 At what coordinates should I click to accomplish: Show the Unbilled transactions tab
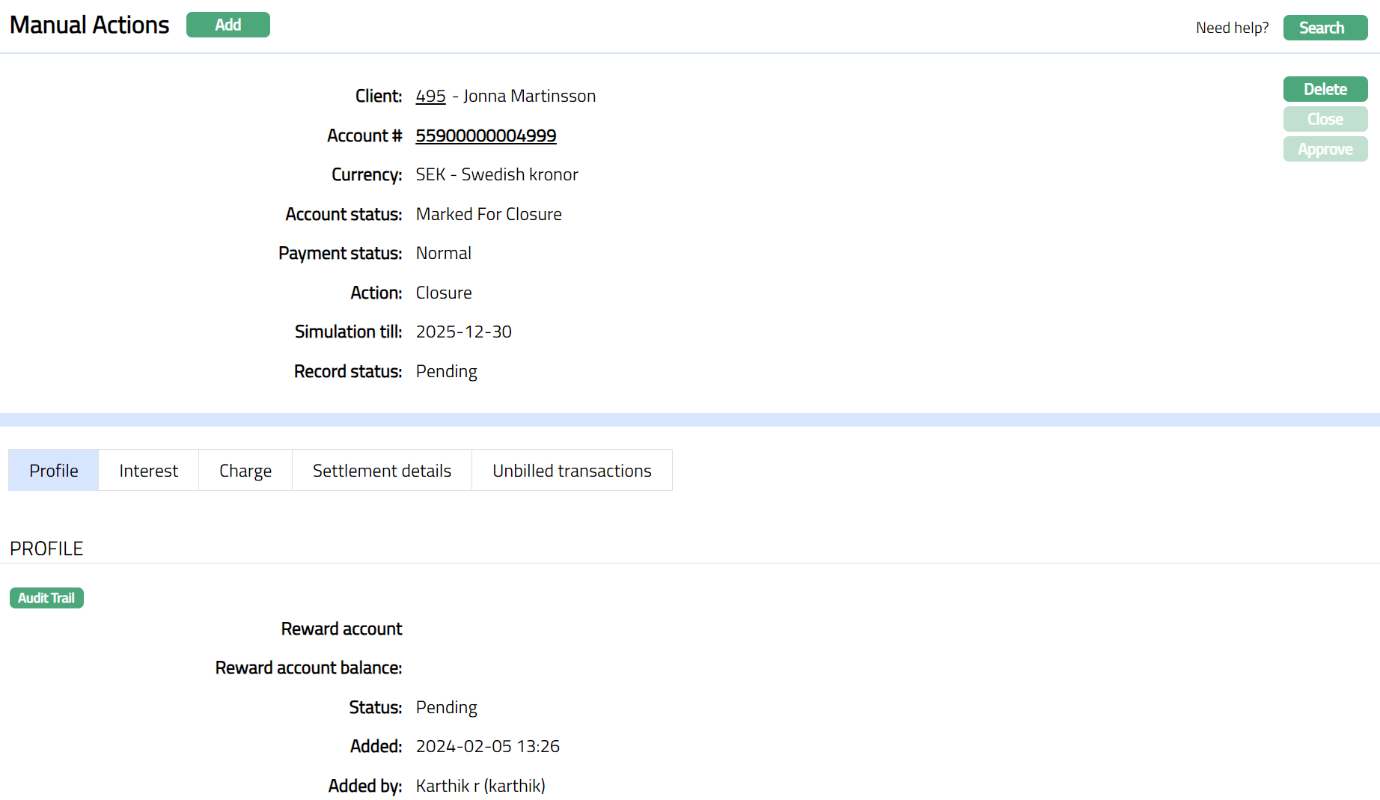[572, 471]
